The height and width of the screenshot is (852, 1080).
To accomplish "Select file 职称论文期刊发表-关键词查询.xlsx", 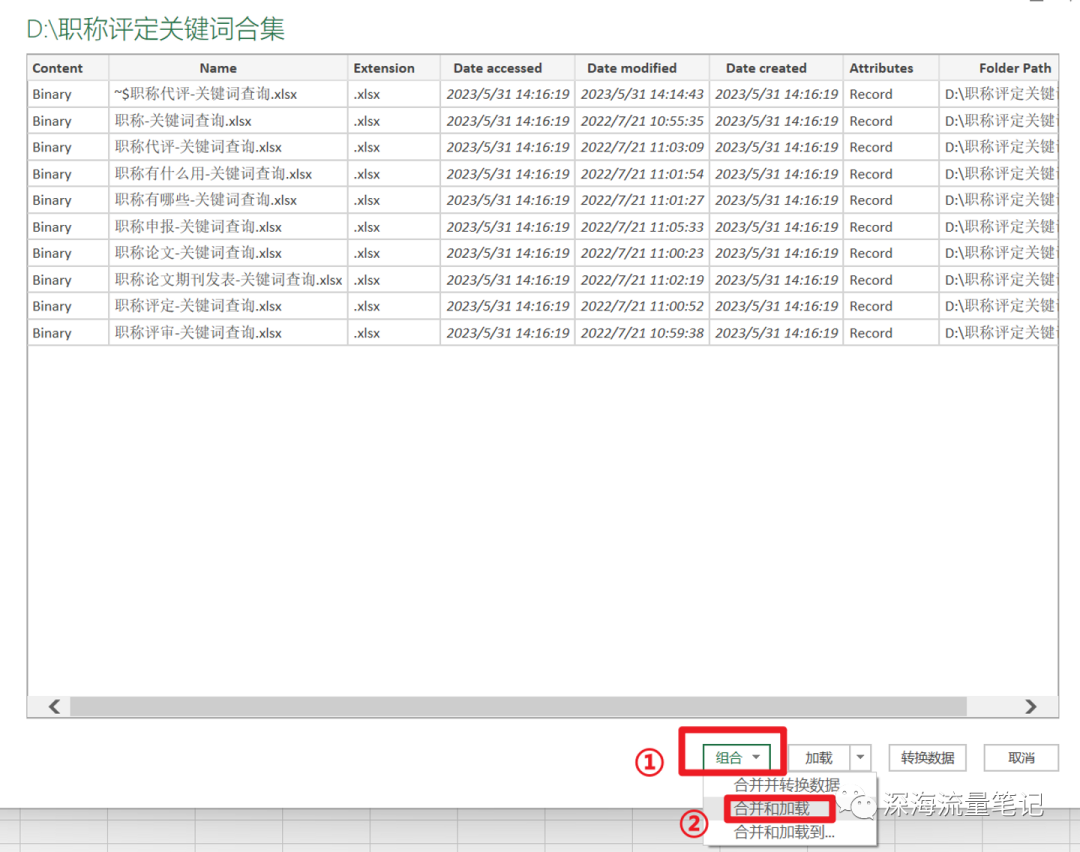I will point(228,280).
